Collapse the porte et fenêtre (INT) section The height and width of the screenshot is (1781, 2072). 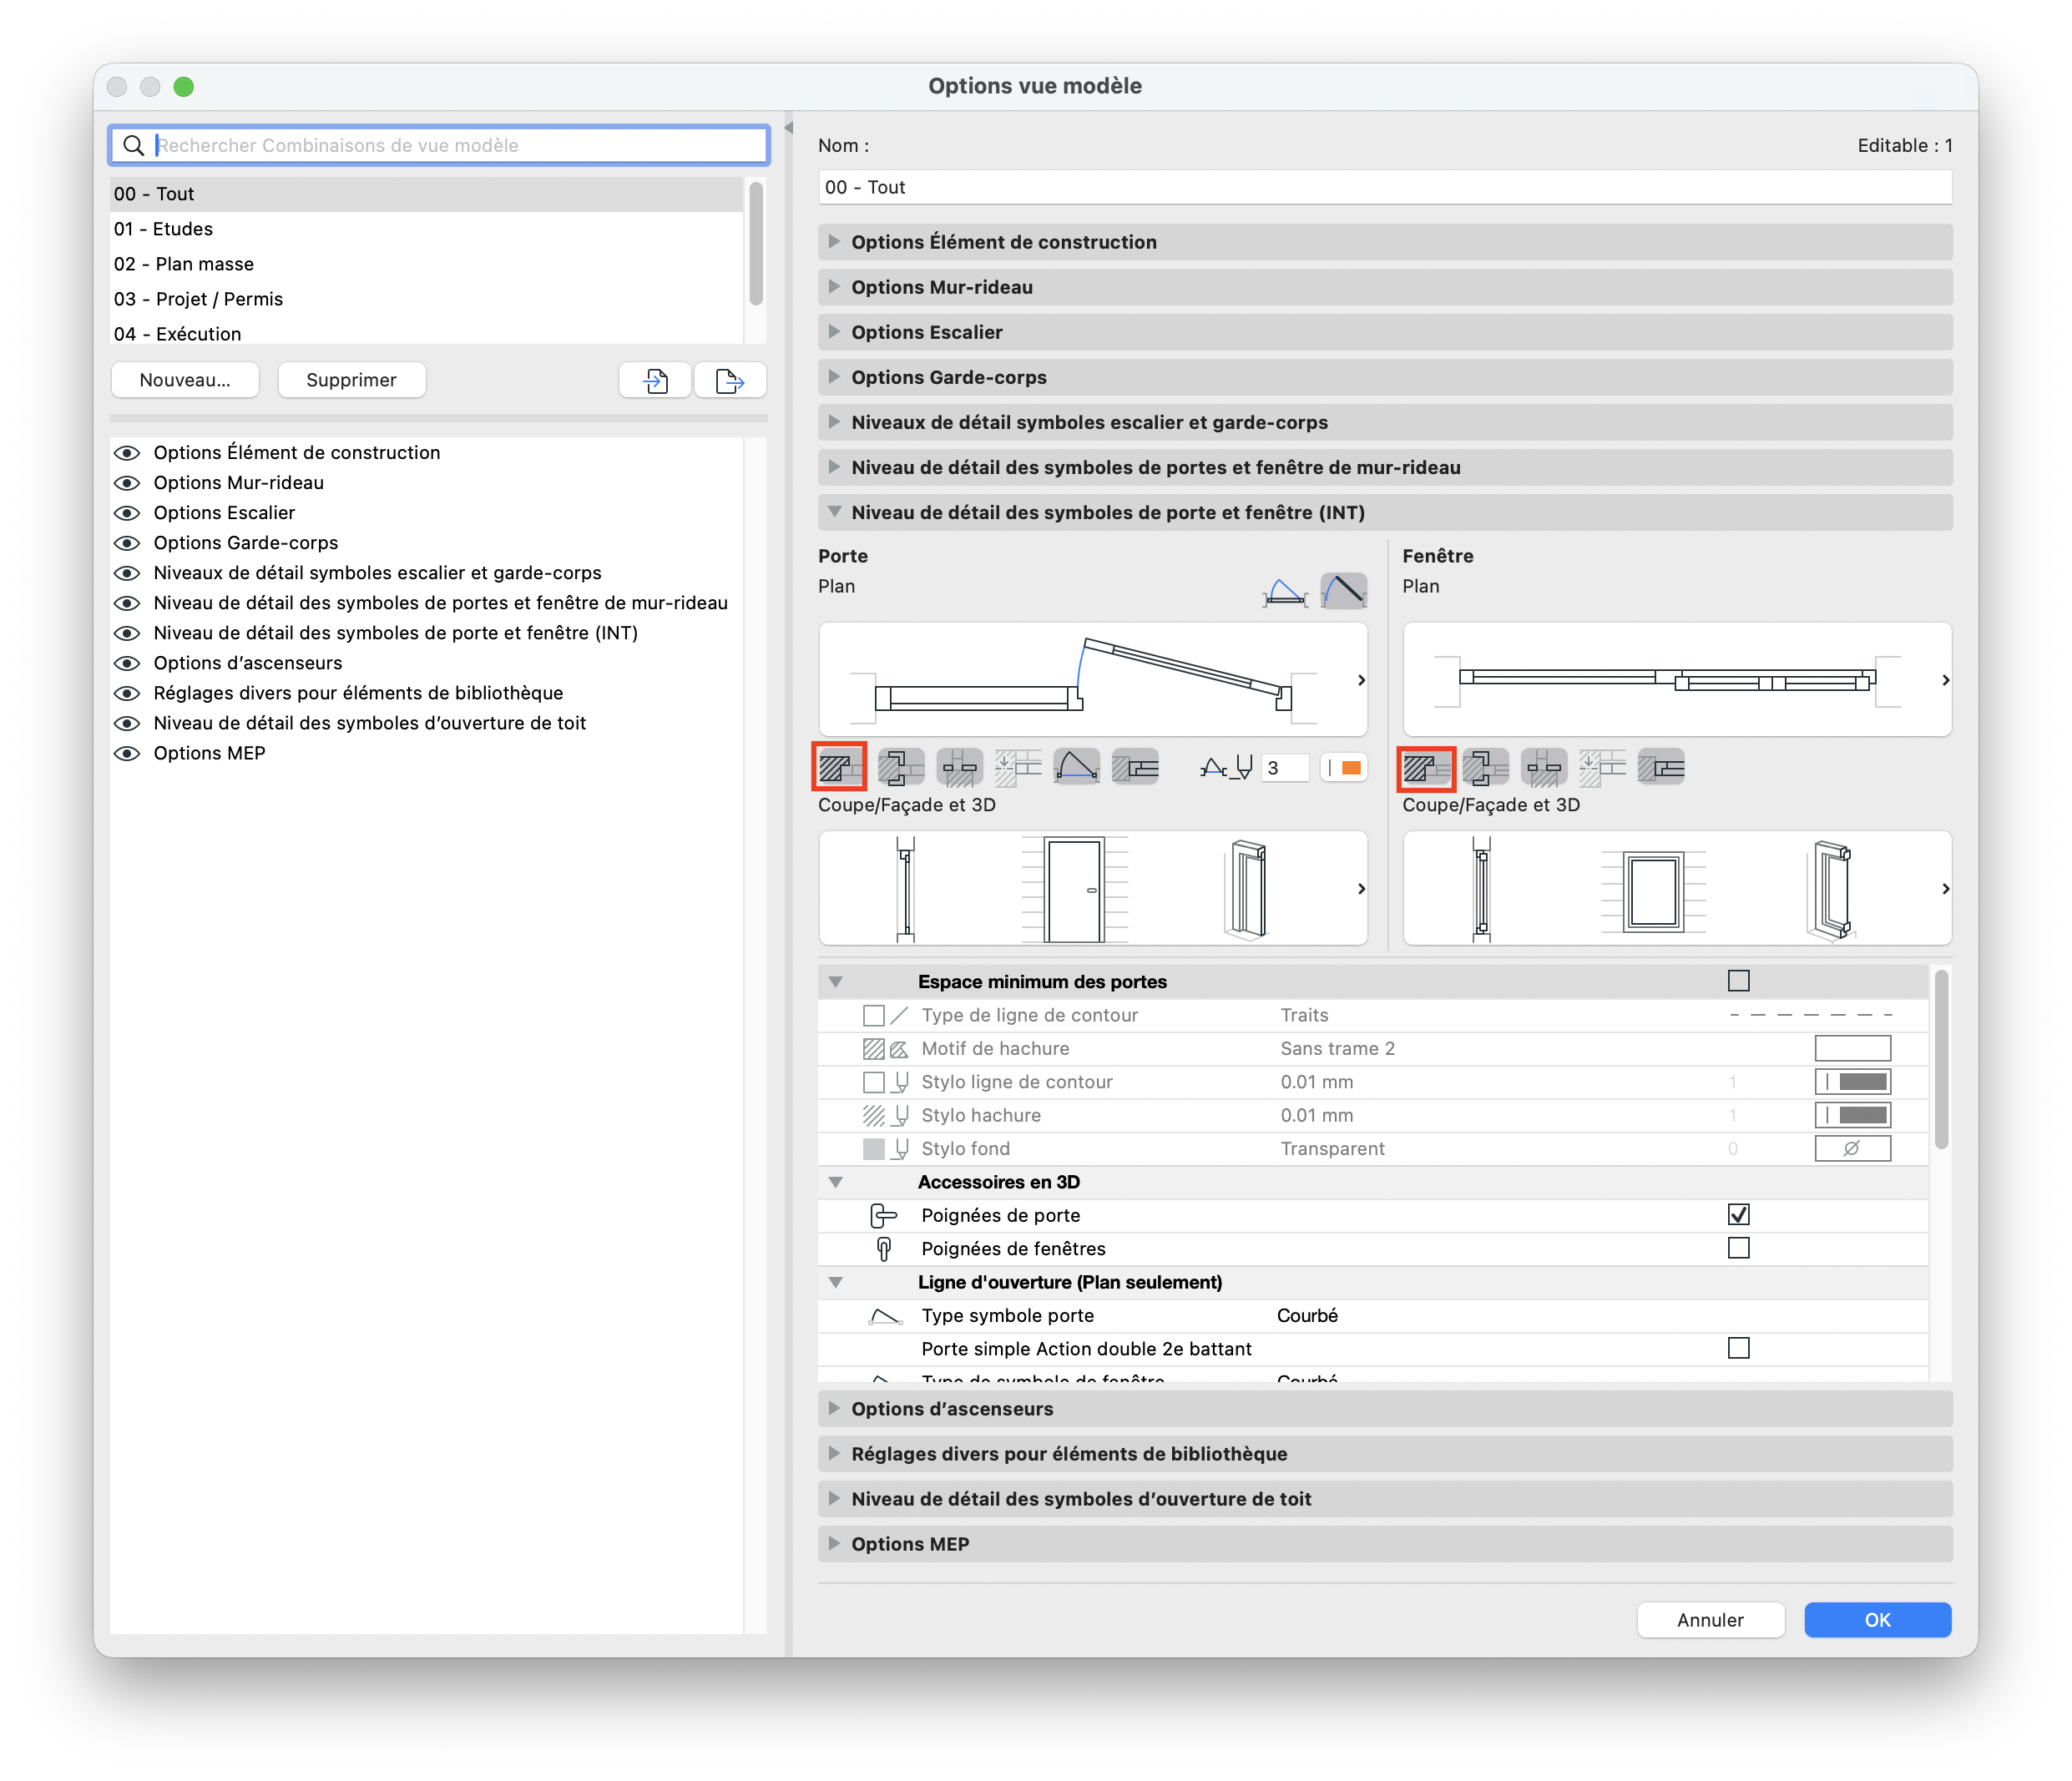point(1384,512)
